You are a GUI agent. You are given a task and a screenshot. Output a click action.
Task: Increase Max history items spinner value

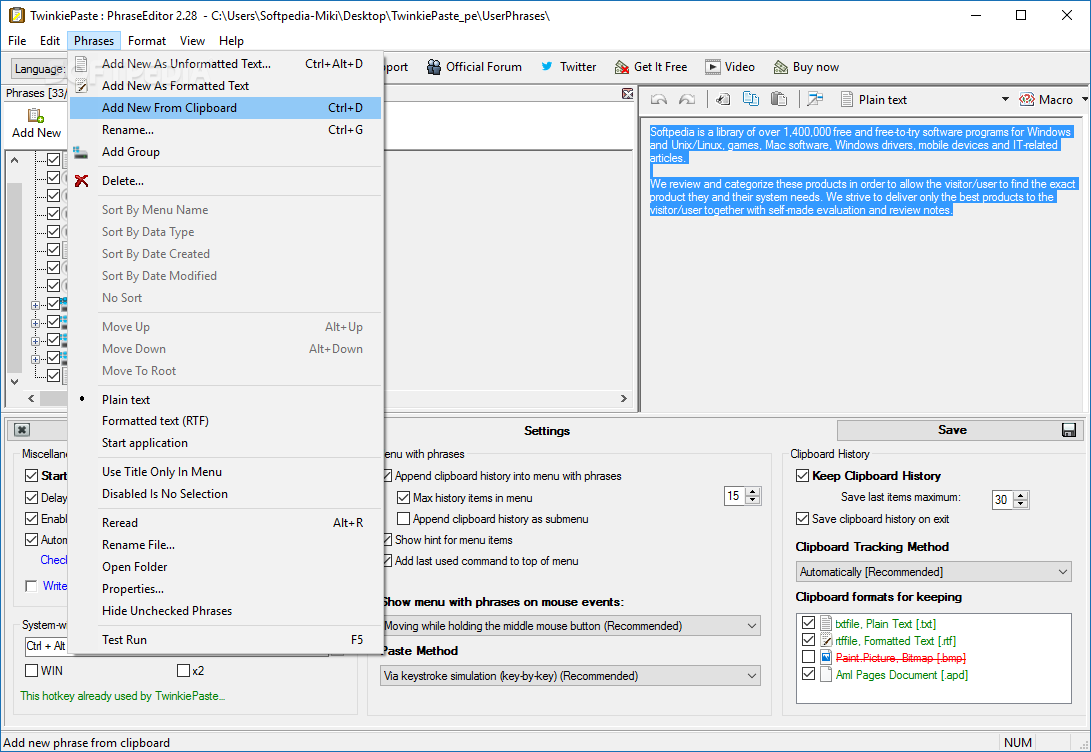(x=753, y=492)
